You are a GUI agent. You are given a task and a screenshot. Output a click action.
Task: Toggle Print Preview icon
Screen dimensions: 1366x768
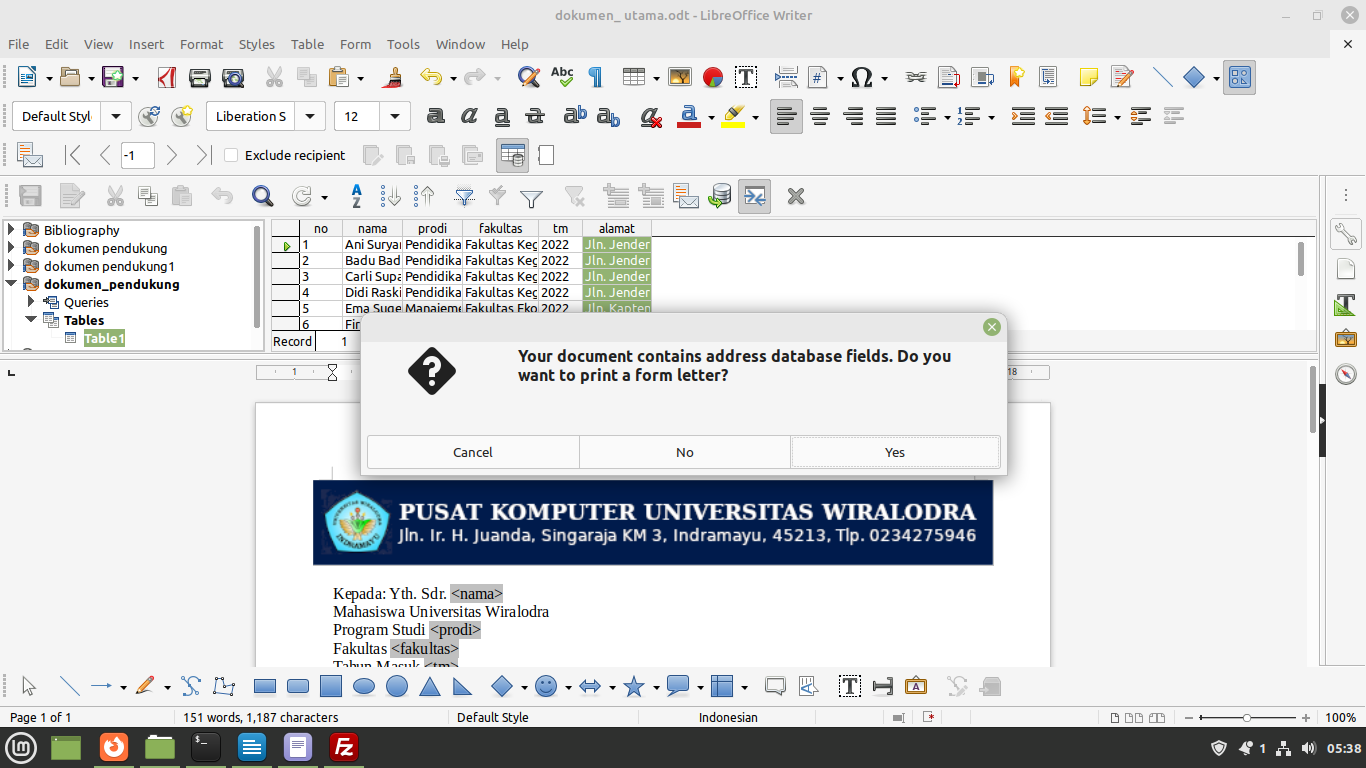[x=233, y=77]
